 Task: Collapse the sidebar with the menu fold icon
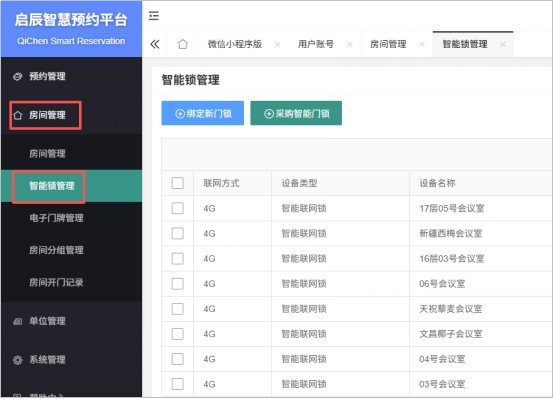point(153,16)
